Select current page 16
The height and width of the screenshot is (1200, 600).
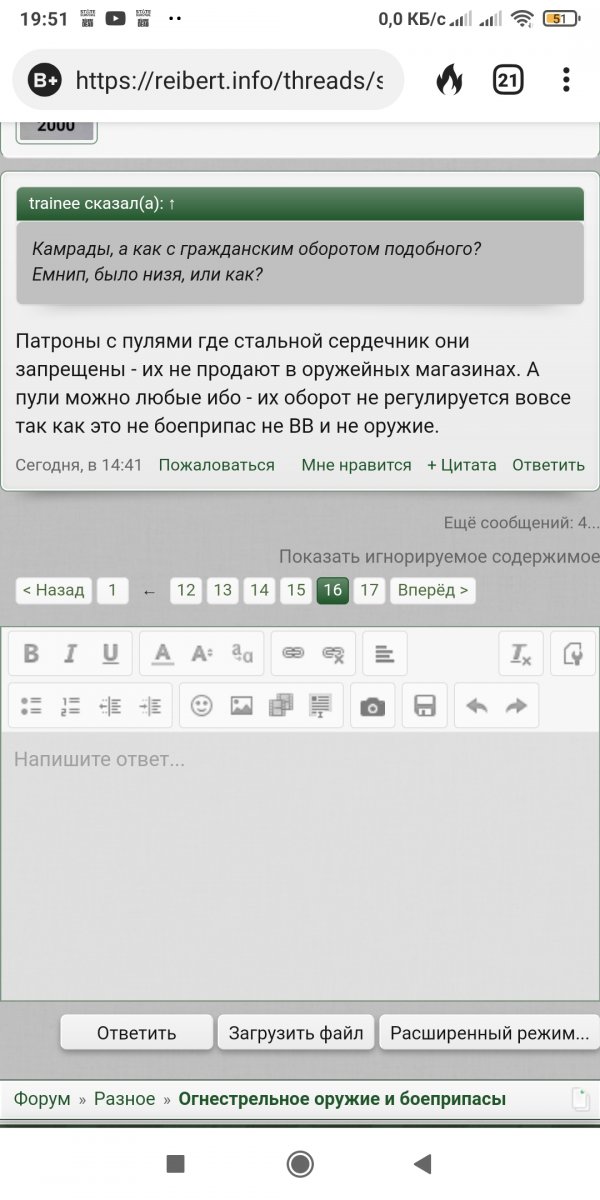coord(332,590)
